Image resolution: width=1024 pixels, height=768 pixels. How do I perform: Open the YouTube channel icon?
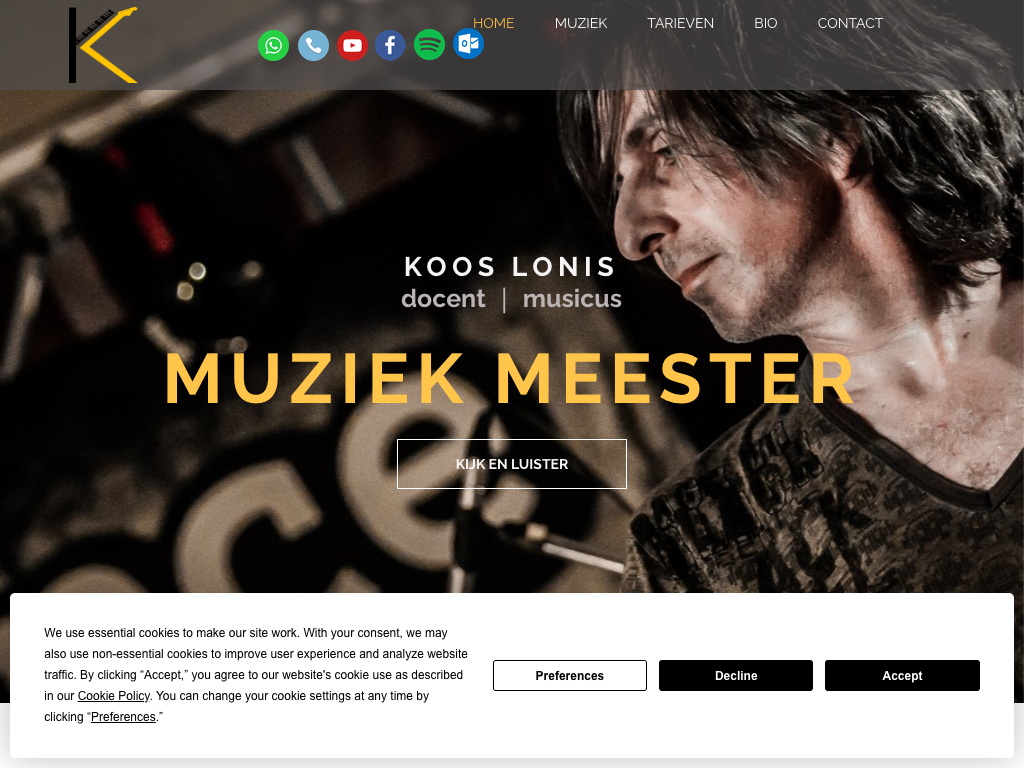coord(353,46)
